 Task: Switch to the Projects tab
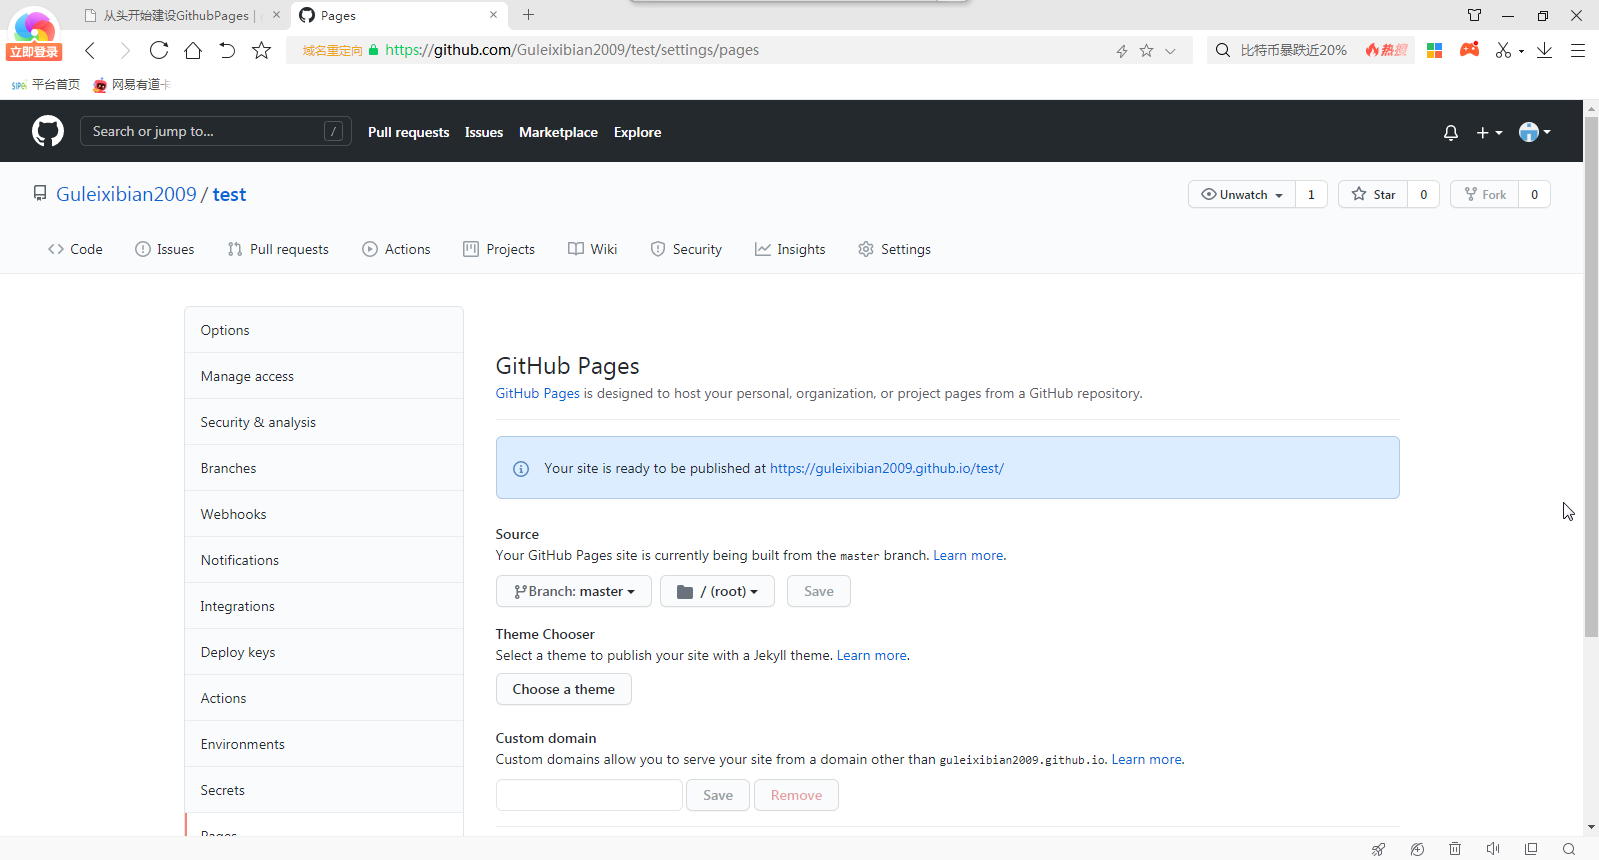[x=499, y=249]
